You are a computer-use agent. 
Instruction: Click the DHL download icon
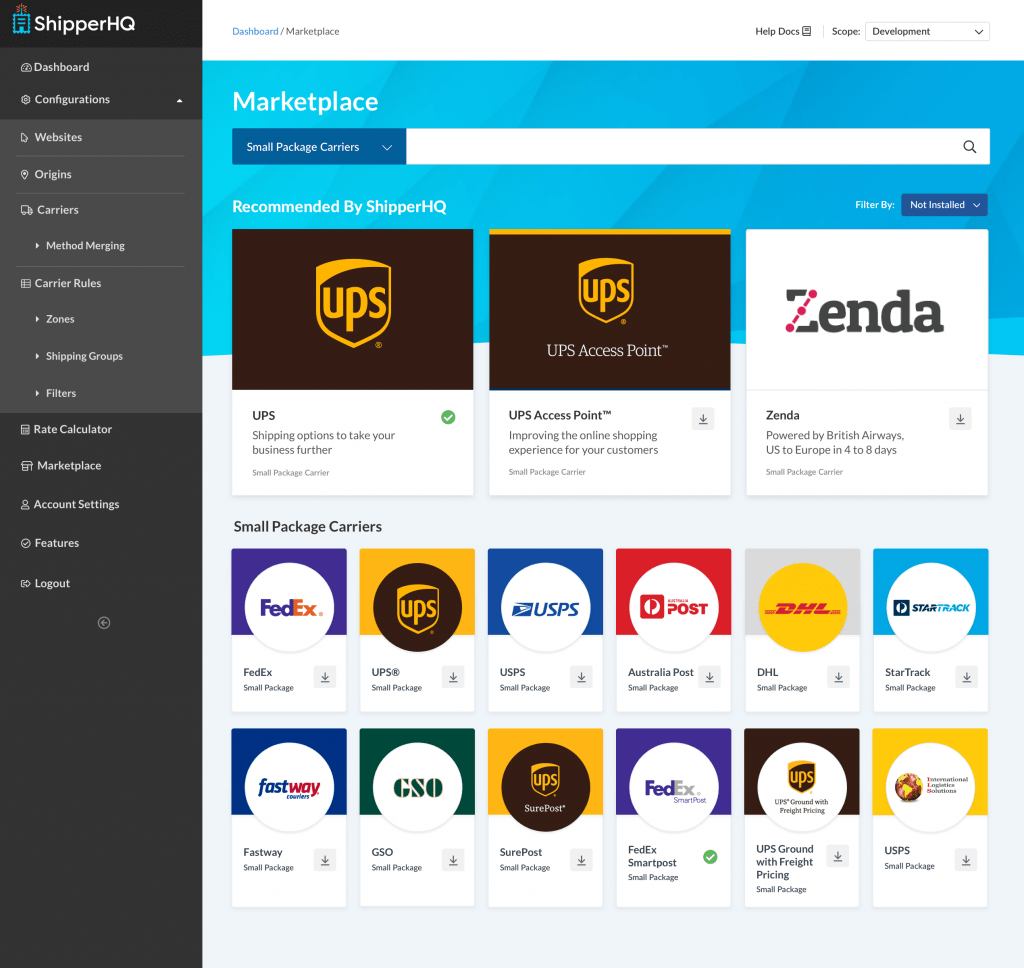click(x=838, y=677)
